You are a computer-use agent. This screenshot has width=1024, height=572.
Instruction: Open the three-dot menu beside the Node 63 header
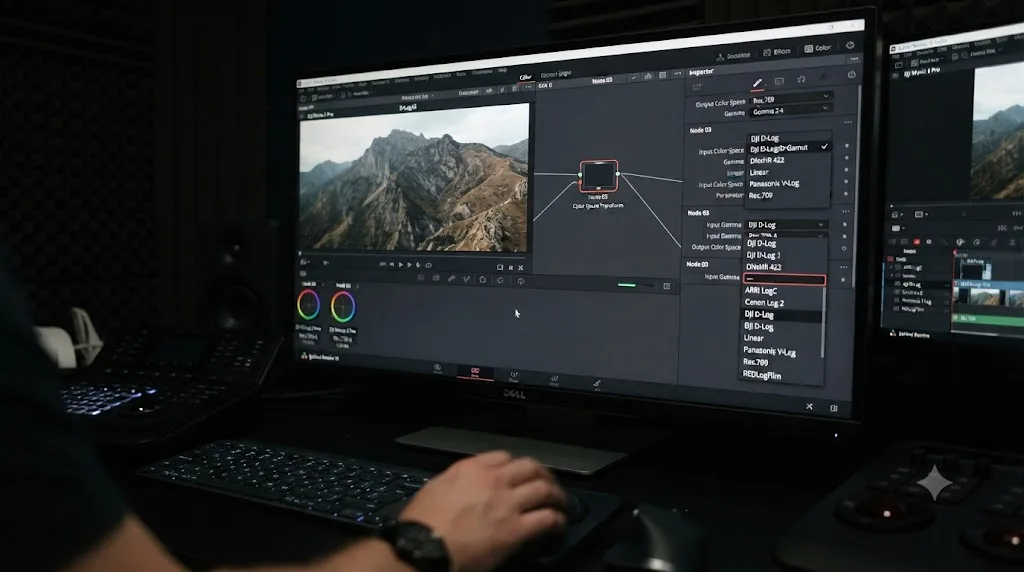pos(845,212)
